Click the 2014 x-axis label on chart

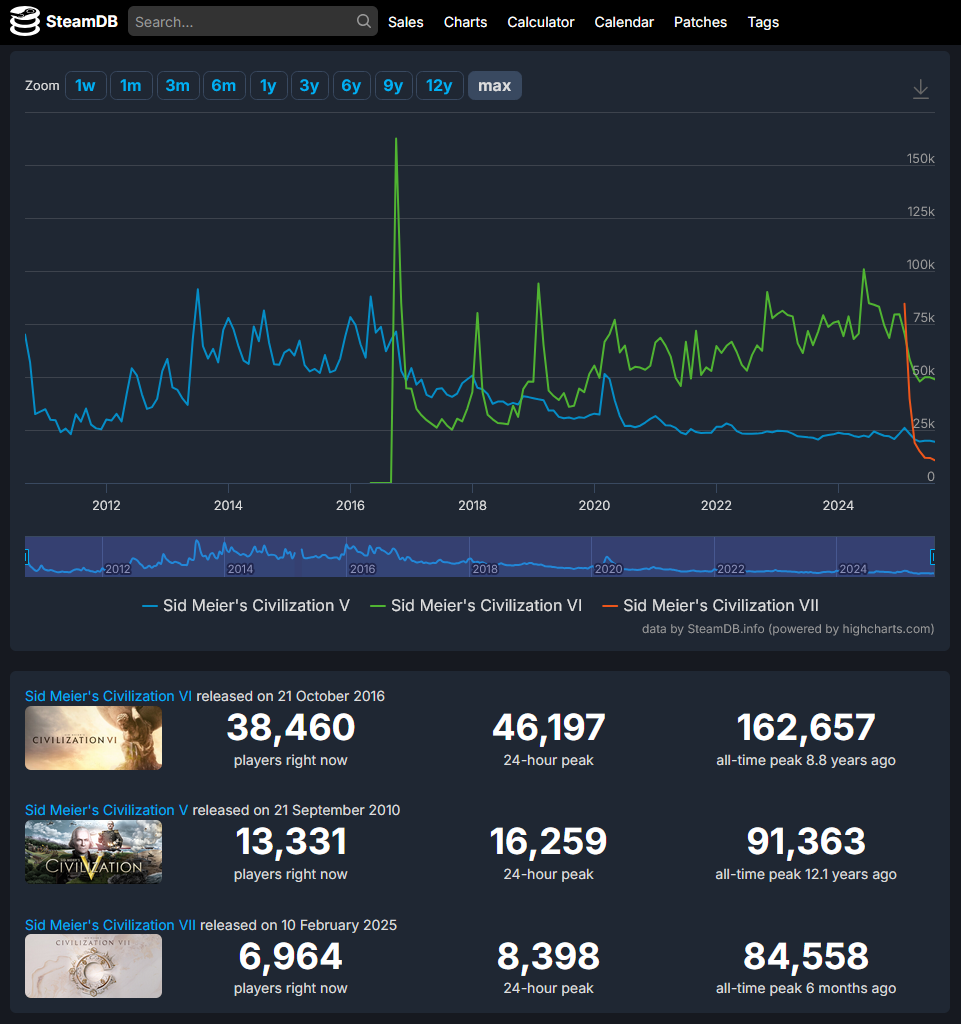click(228, 505)
